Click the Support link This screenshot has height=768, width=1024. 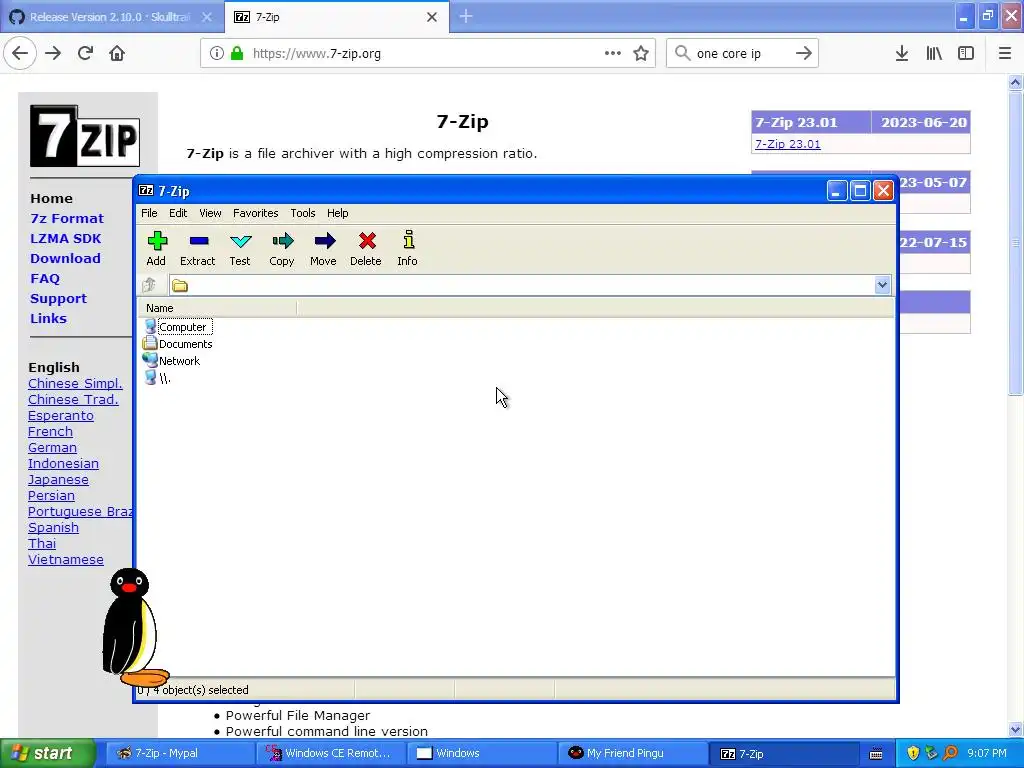click(58, 298)
